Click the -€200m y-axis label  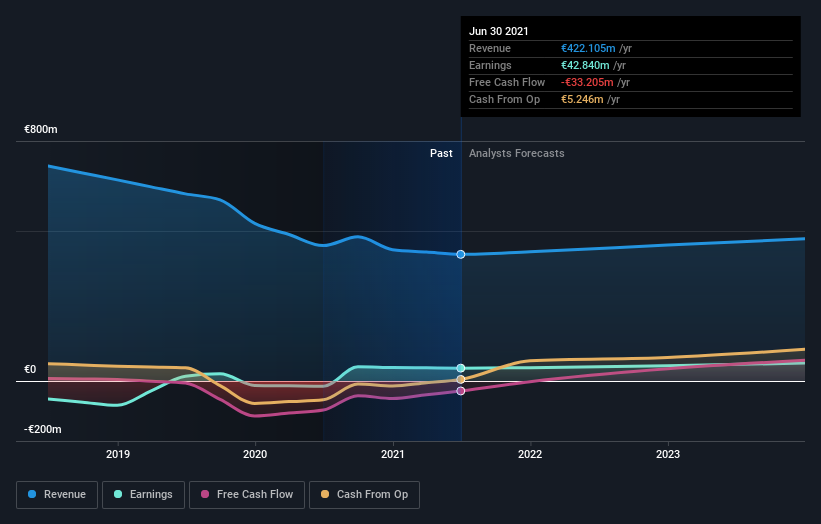click(42, 429)
